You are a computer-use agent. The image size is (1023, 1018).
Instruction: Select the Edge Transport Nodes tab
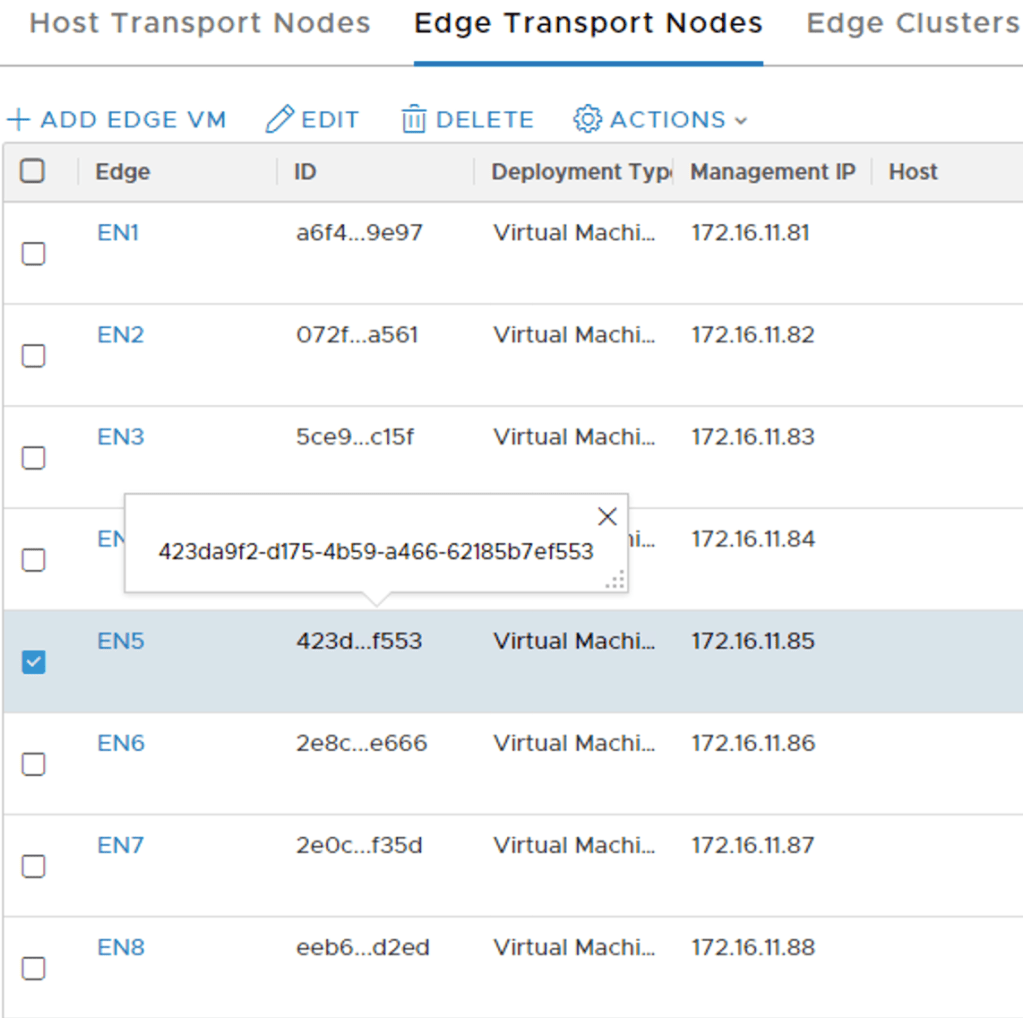(x=587, y=22)
